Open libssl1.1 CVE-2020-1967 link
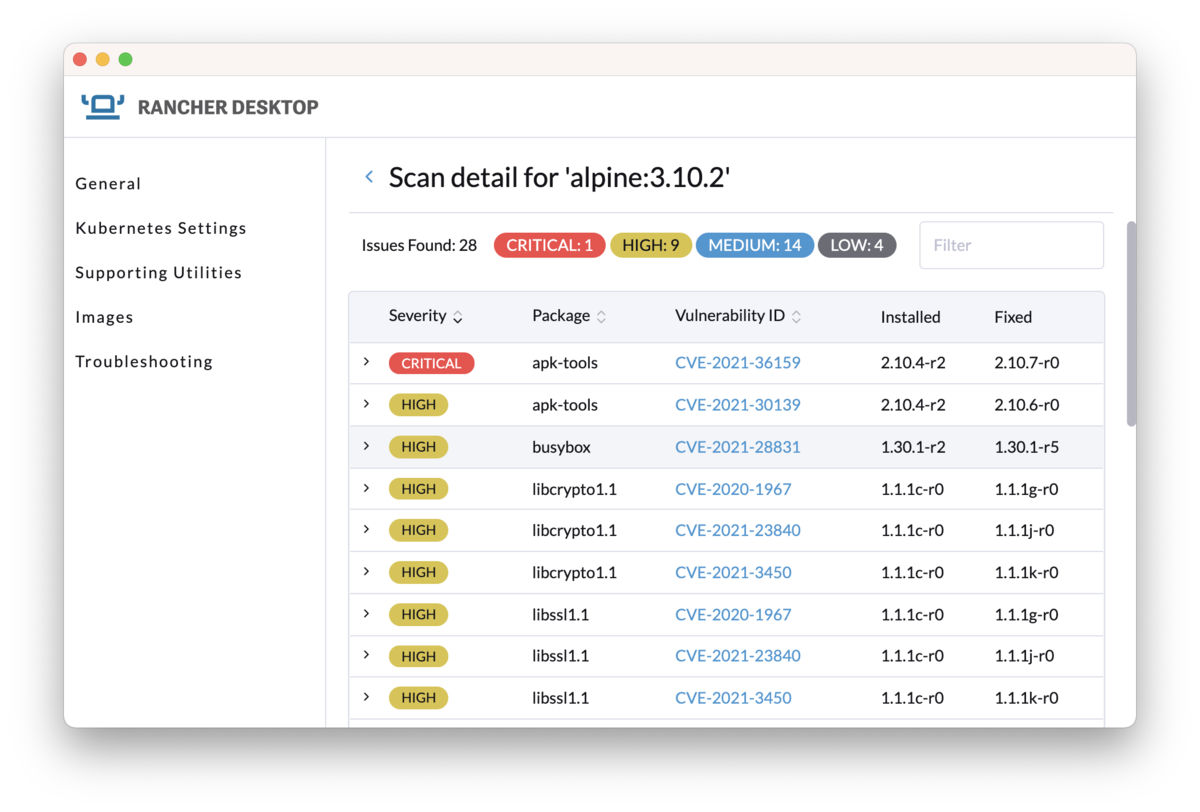The width and height of the screenshot is (1200, 812). [733, 614]
